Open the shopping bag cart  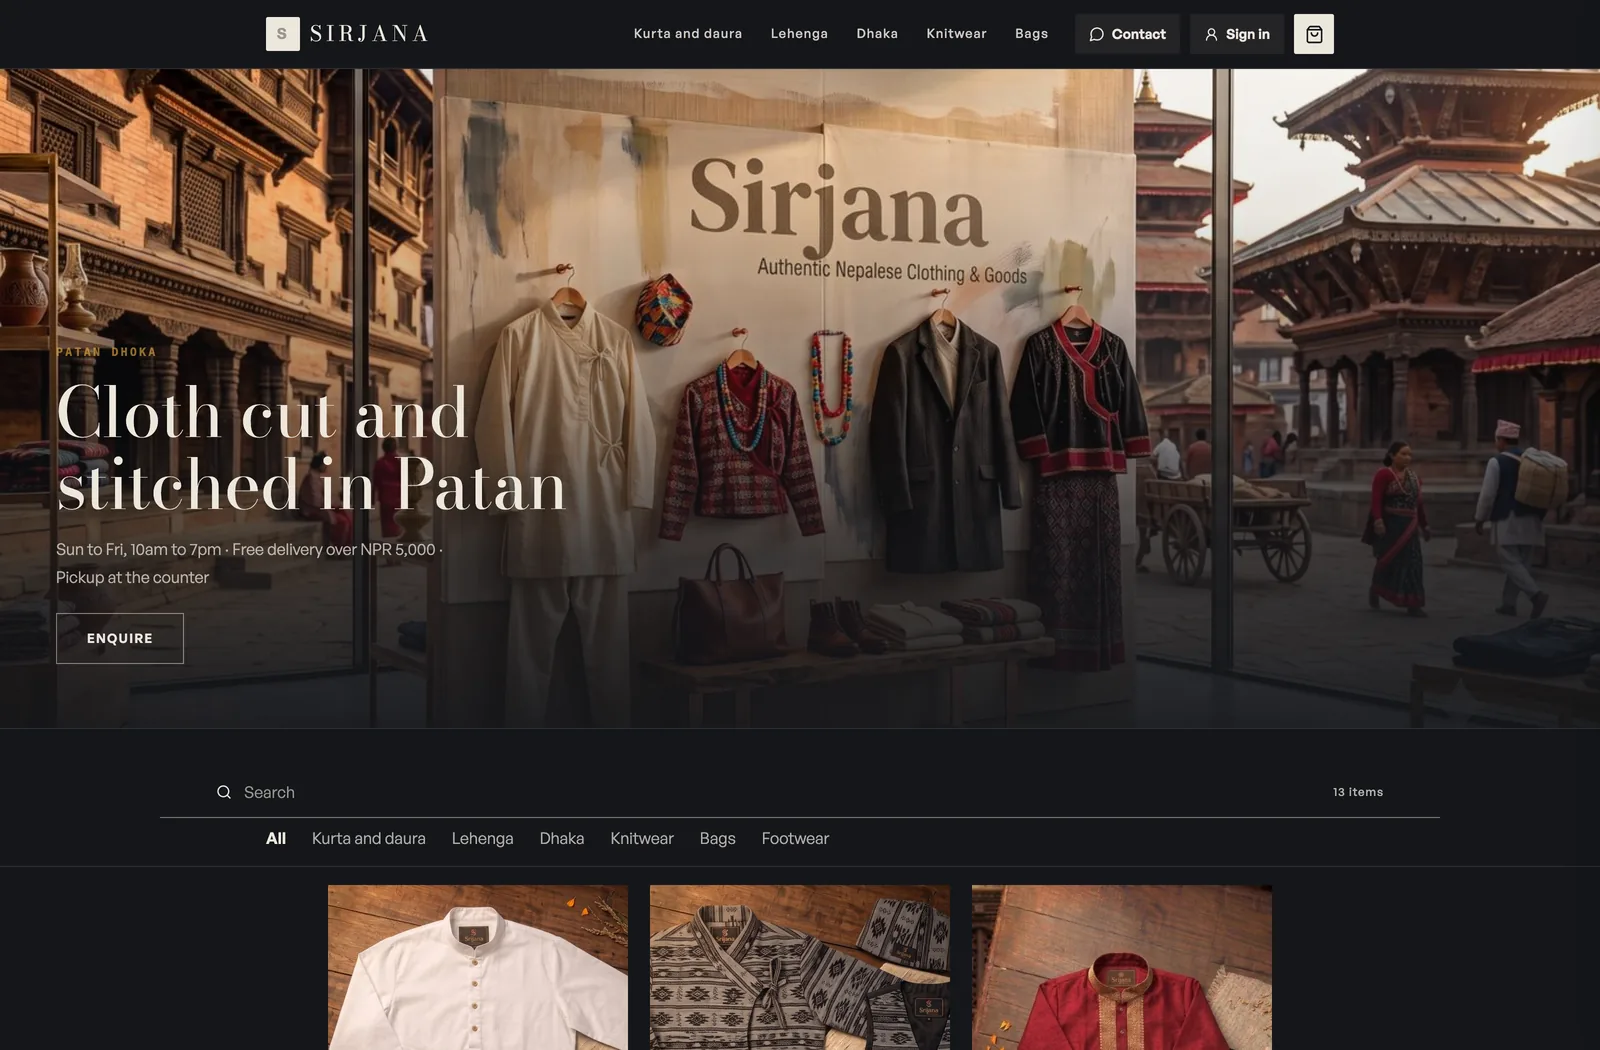[x=1314, y=34]
